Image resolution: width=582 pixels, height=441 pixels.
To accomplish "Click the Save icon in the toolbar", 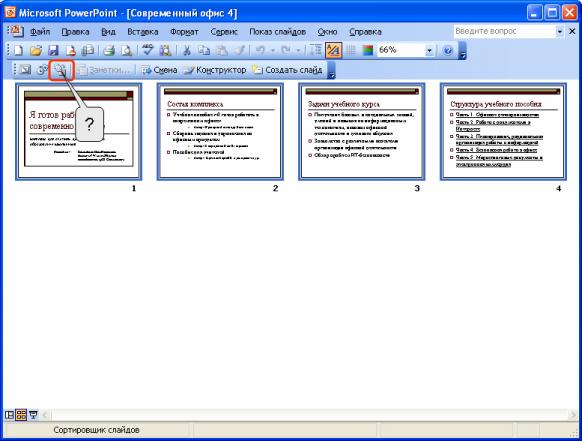I will [x=53, y=50].
